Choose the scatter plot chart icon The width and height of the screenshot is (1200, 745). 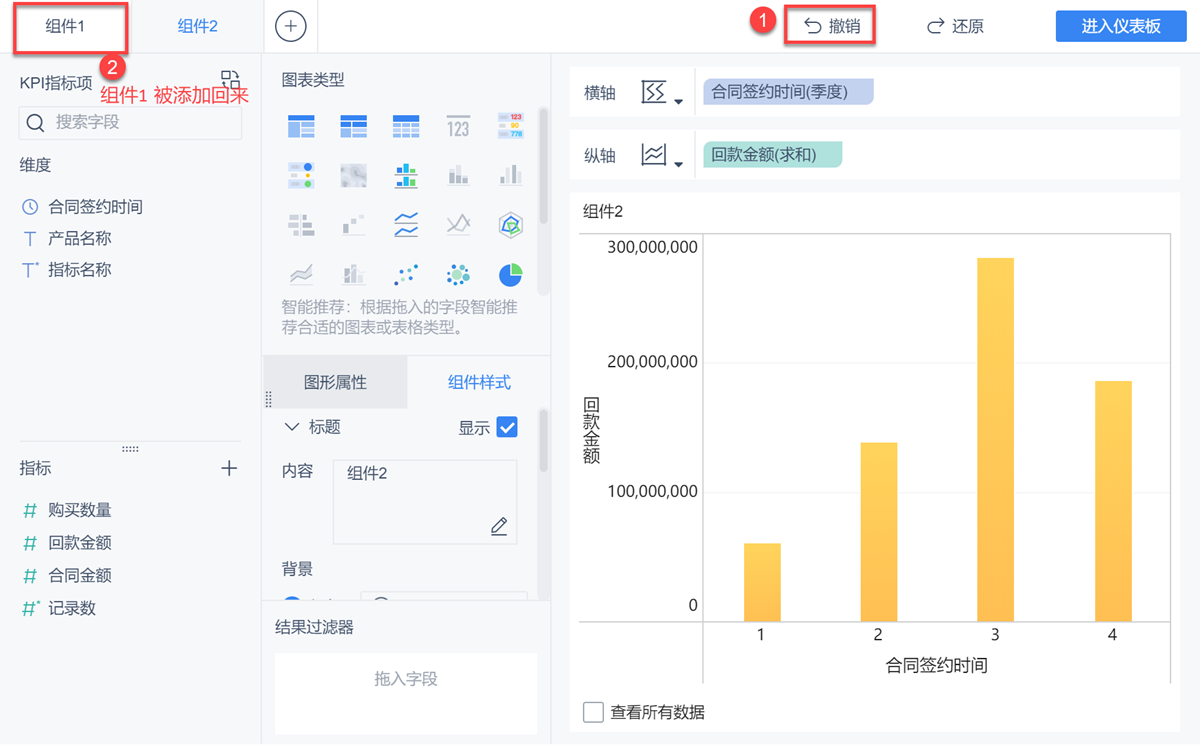(x=406, y=274)
